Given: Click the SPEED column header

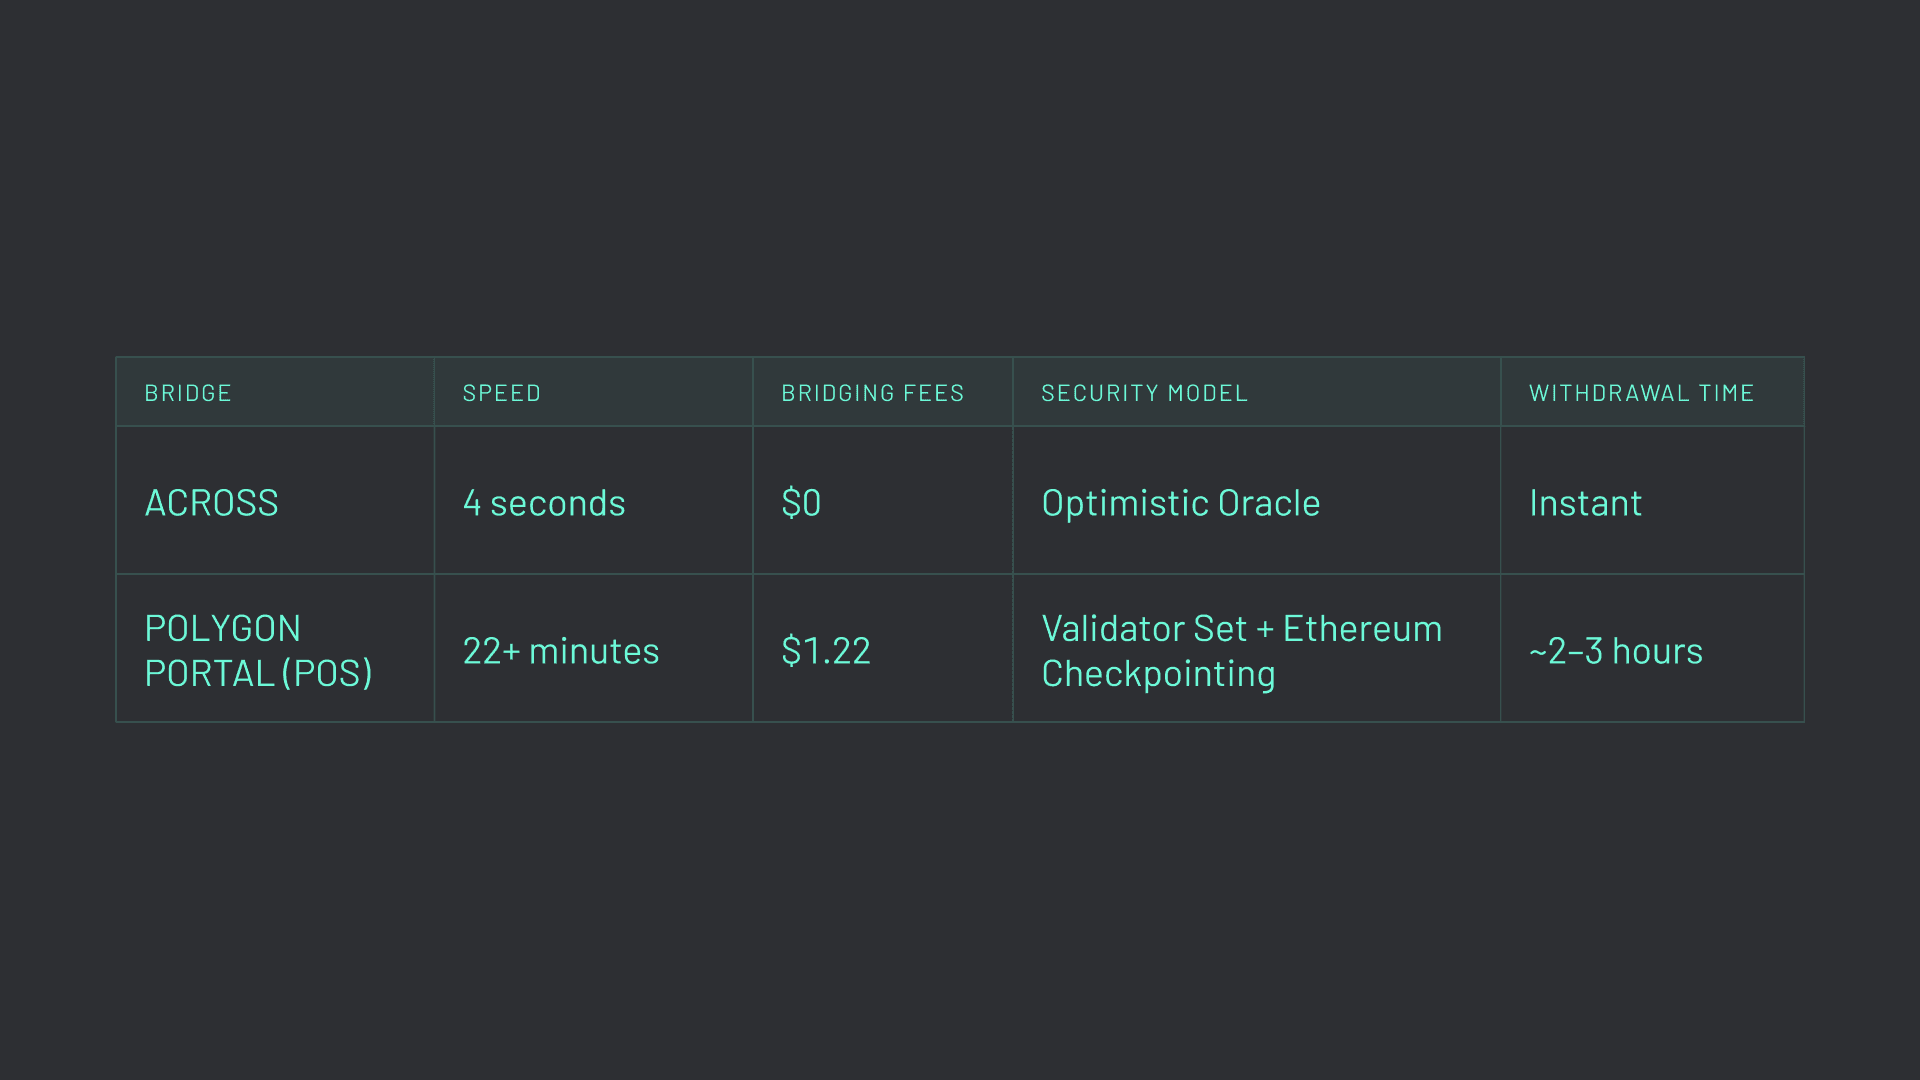Looking at the screenshot, I should (x=501, y=392).
